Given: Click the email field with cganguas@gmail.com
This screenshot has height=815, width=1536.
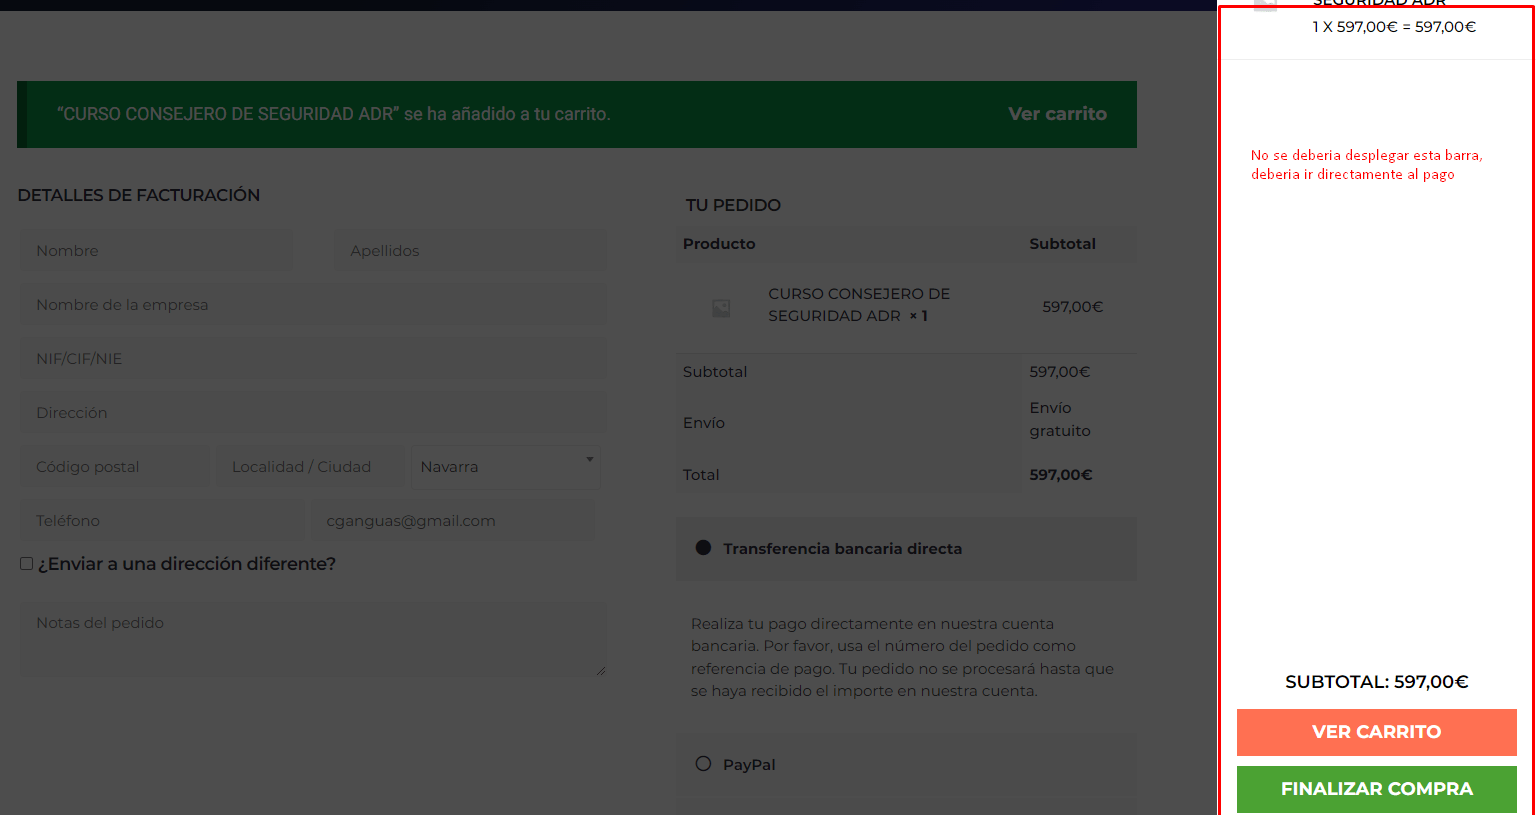Looking at the screenshot, I should point(453,521).
